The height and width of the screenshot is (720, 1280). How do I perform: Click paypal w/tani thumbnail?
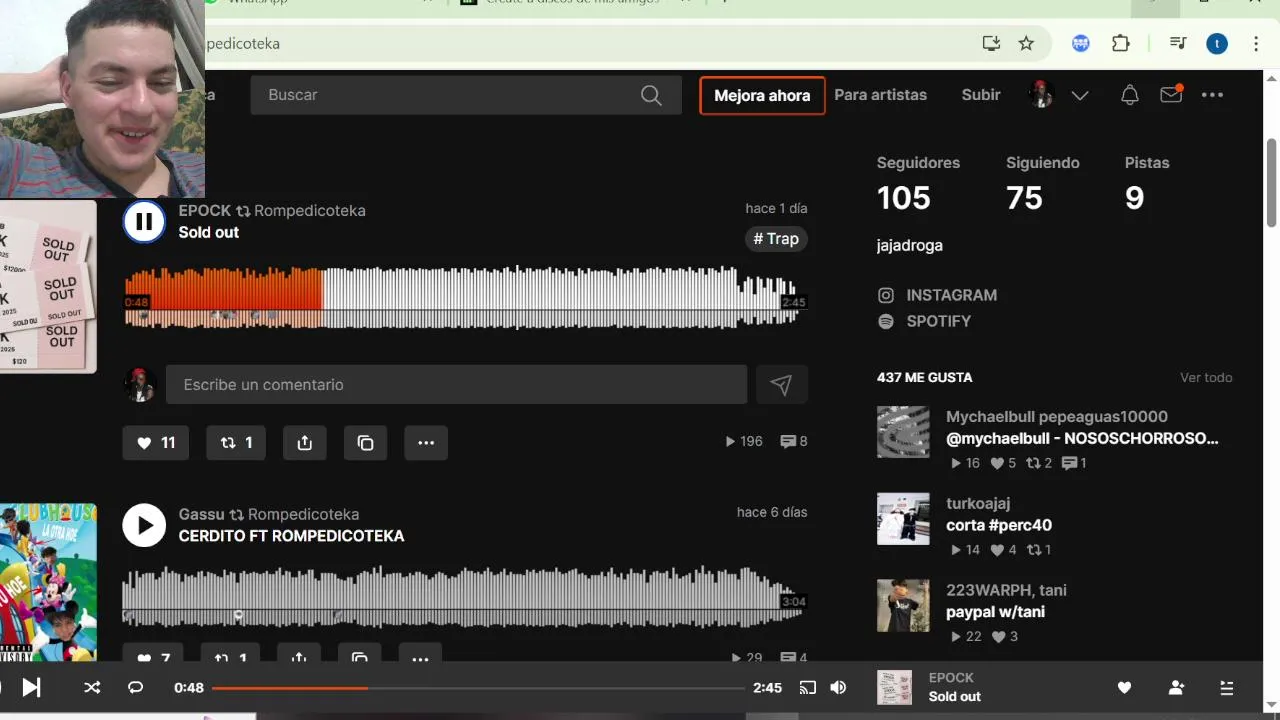point(903,606)
